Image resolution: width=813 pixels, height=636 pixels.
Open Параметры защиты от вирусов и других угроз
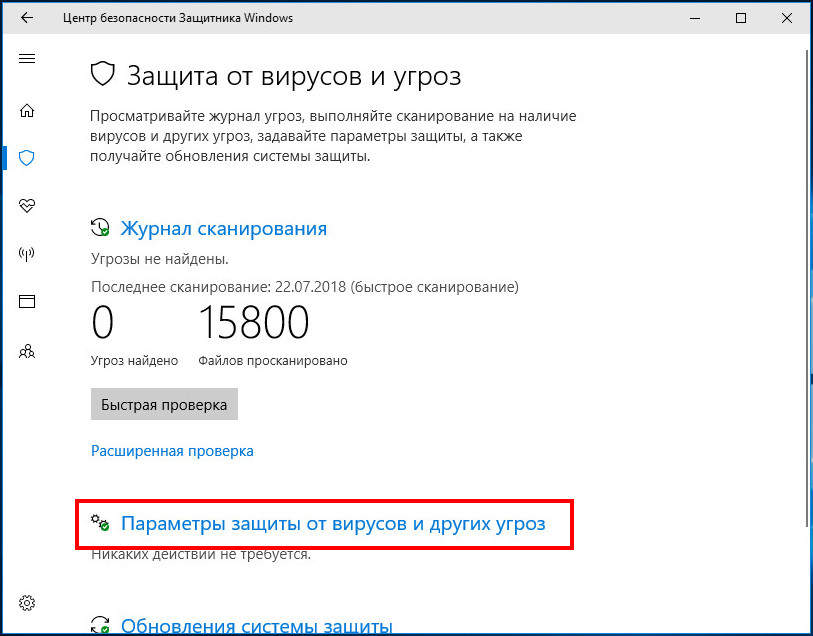point(333,524)
